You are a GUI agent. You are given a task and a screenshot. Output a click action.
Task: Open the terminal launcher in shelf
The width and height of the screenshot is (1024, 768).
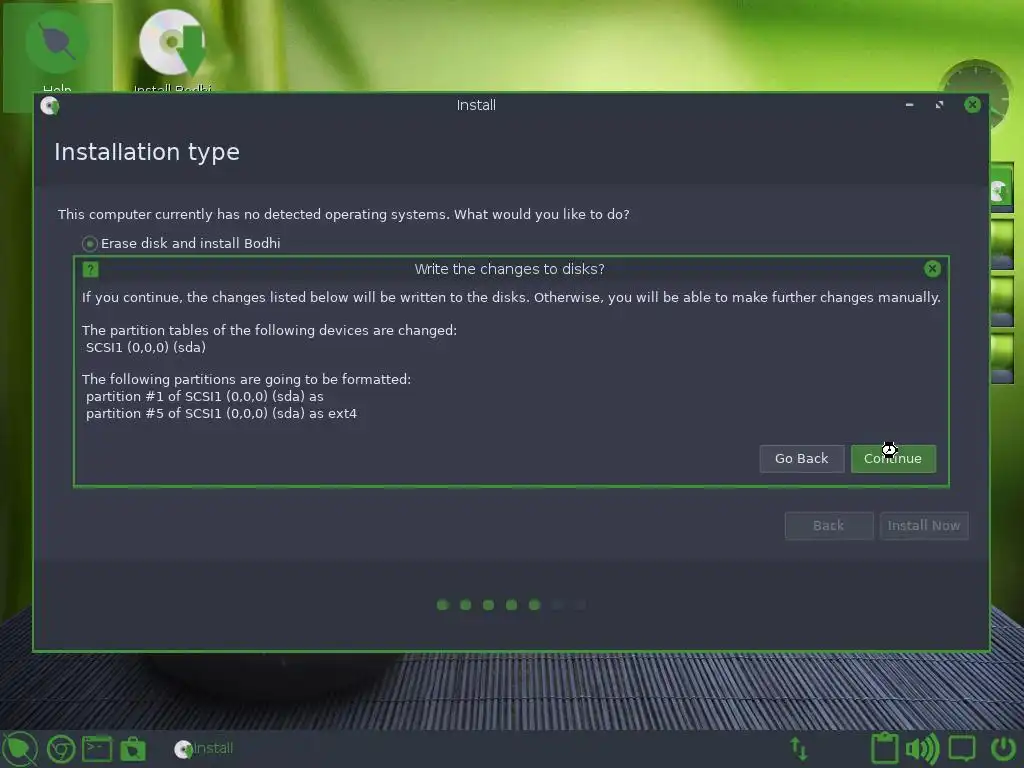(x=97, y=748)
